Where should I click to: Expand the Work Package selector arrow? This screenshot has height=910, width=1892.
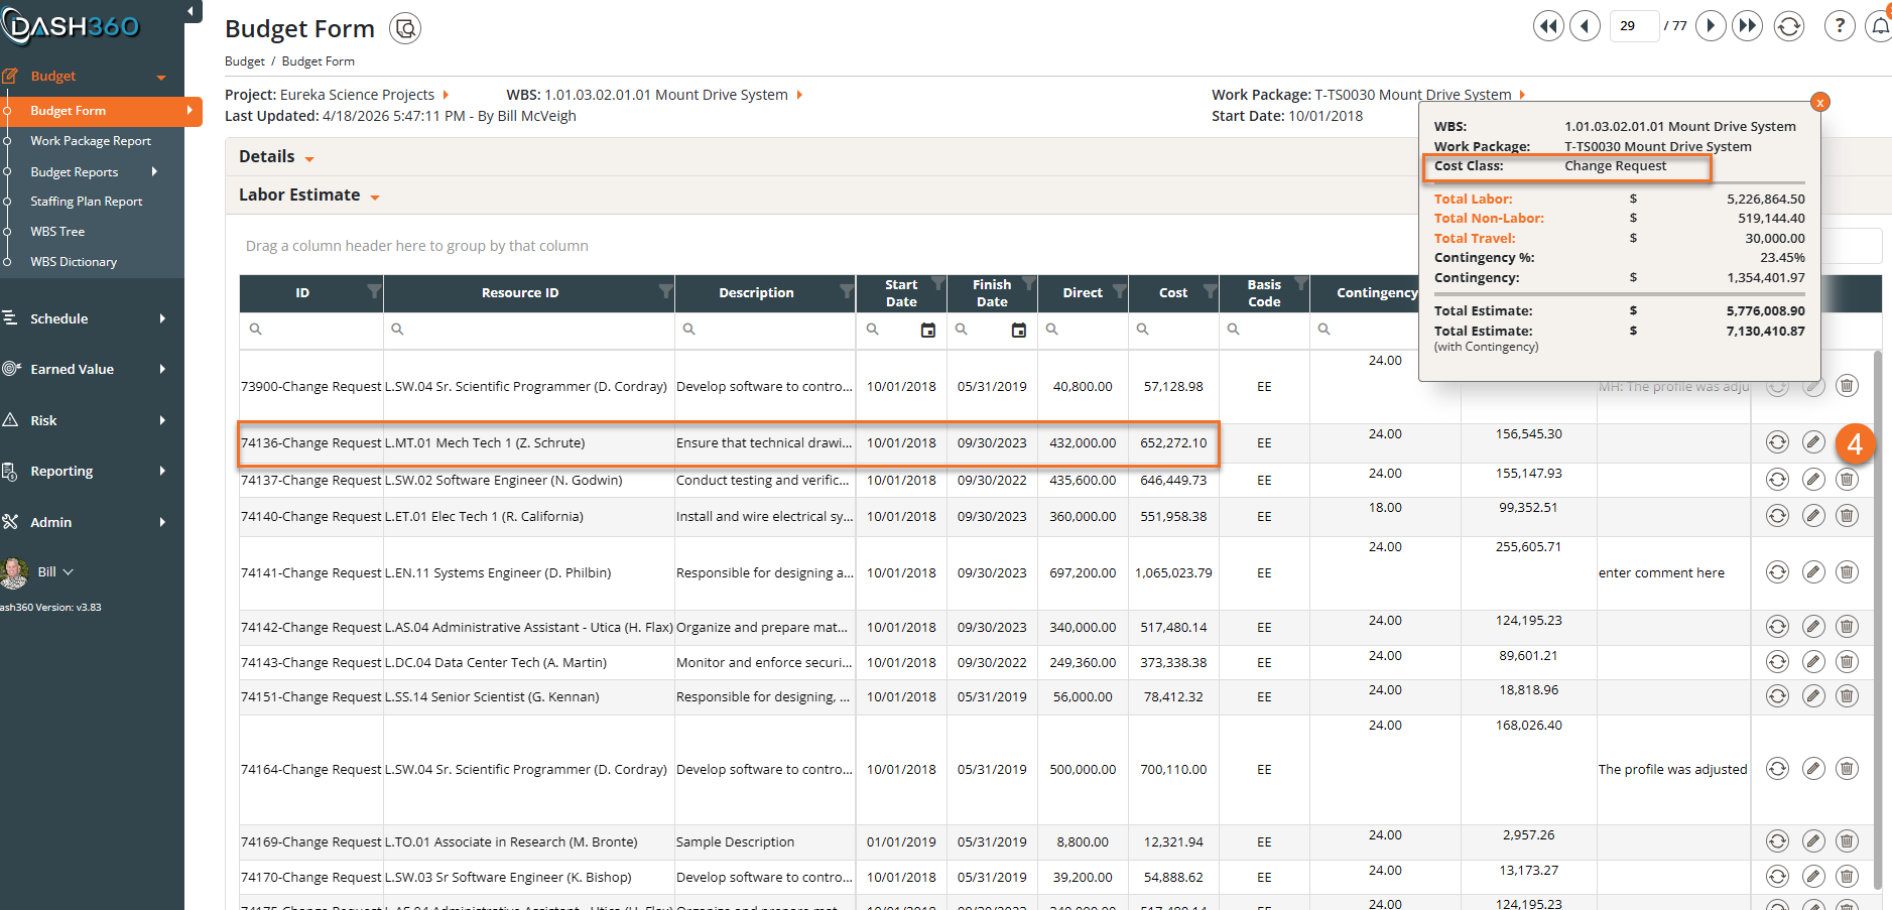pyautogui.click(x=1522, y=95)
